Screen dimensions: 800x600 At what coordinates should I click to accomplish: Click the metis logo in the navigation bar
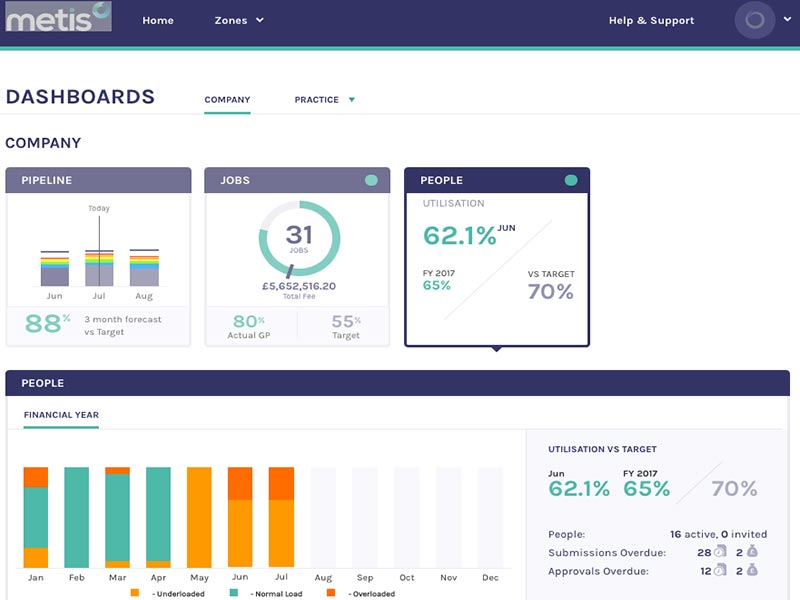[58, 19]
